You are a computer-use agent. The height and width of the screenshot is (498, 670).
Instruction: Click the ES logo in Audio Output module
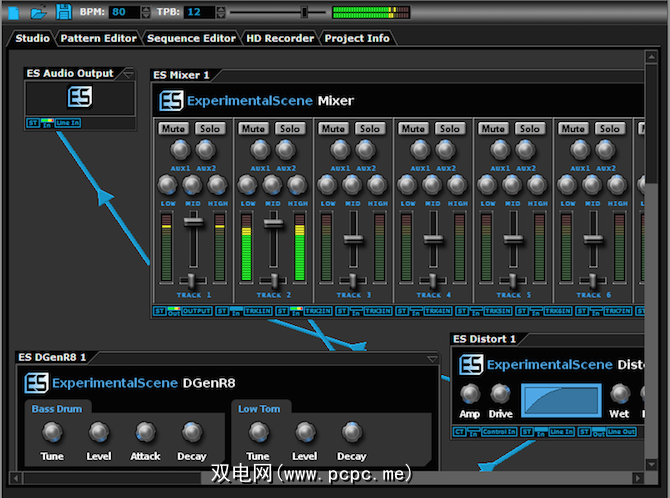pos(80,97)
